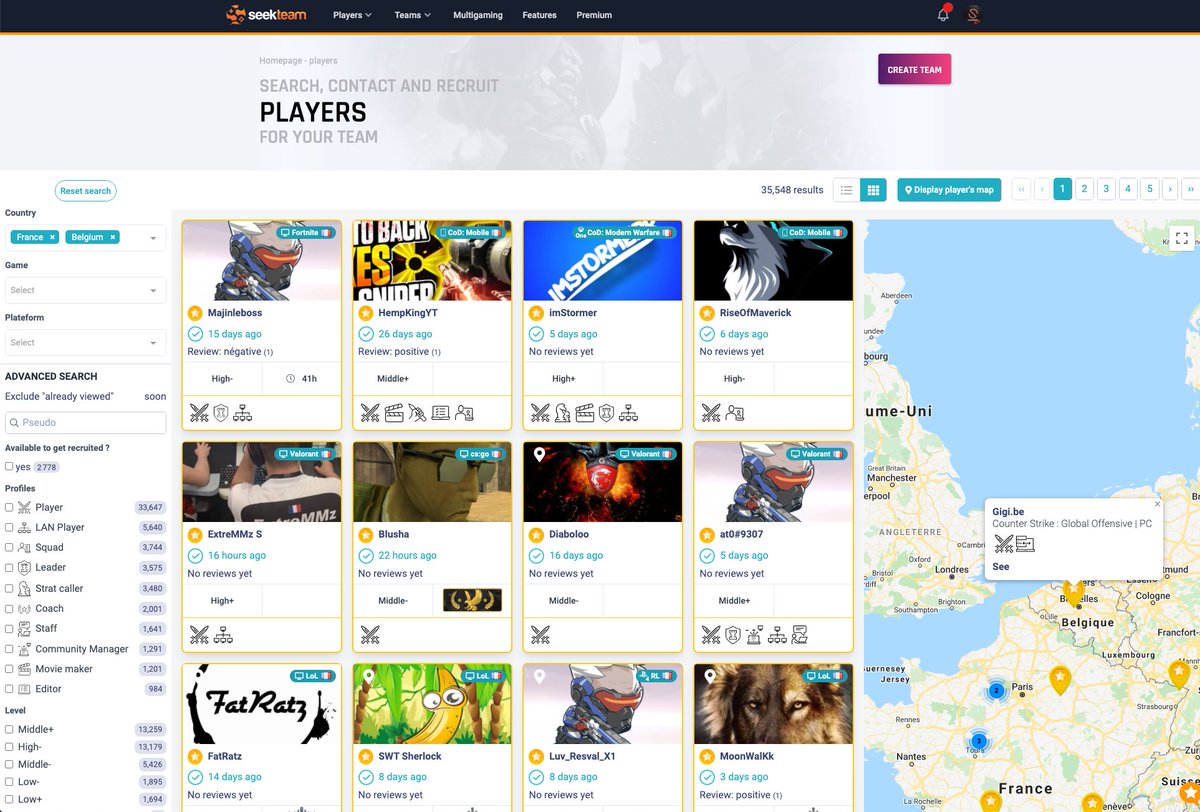This screenshot has width=1200, height=812.
Task: Open the Country dropdown arrow
Action: click(x=153, y=238)
